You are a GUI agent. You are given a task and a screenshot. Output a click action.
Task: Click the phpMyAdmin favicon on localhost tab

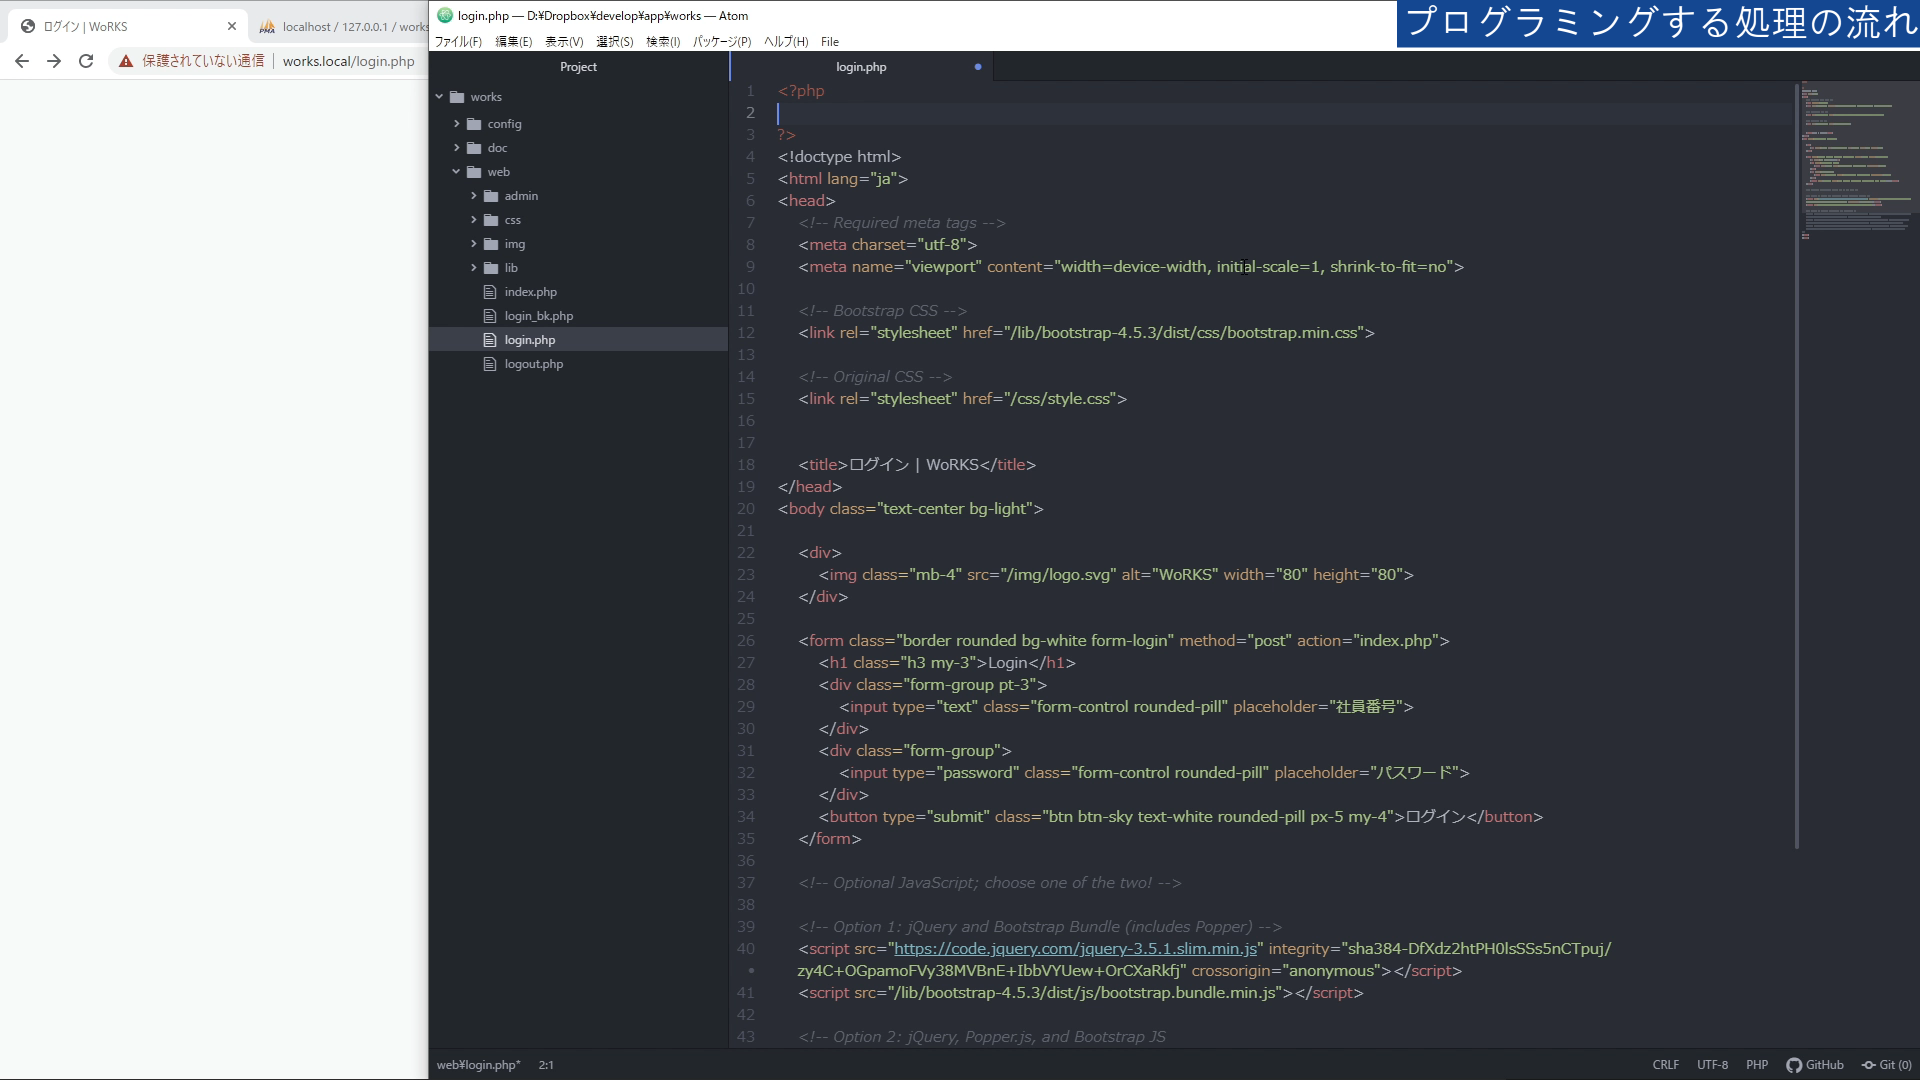point(267,27)
